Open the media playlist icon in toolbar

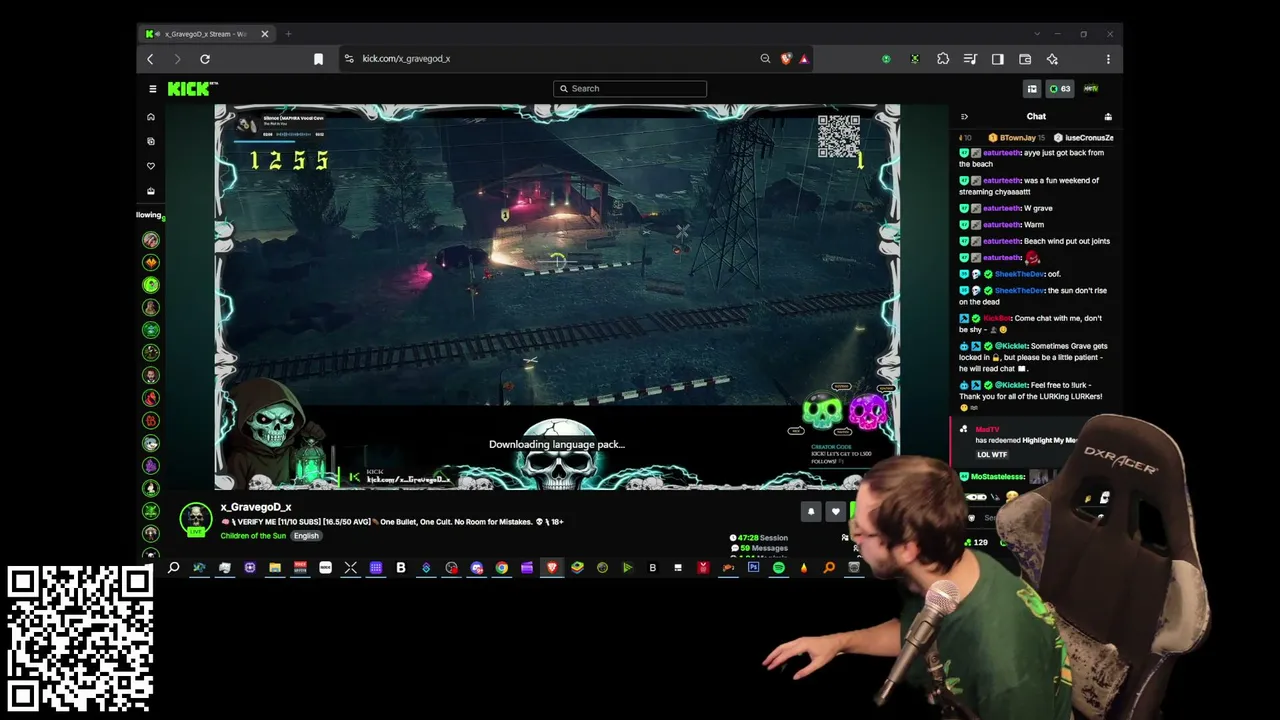click(x=970, y=59)
